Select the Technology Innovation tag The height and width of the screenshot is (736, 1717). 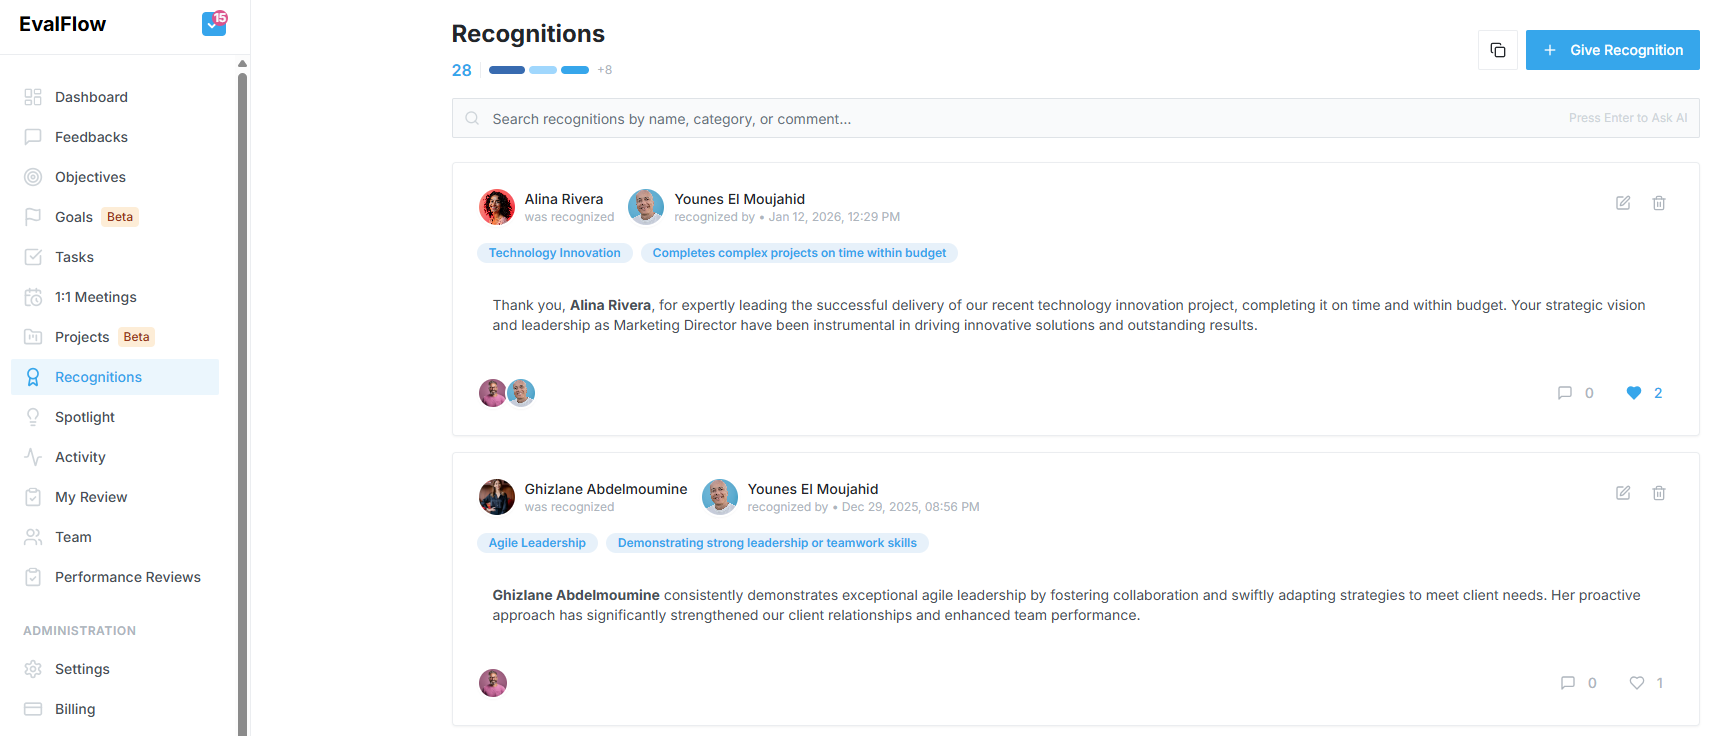click(555, 253)
